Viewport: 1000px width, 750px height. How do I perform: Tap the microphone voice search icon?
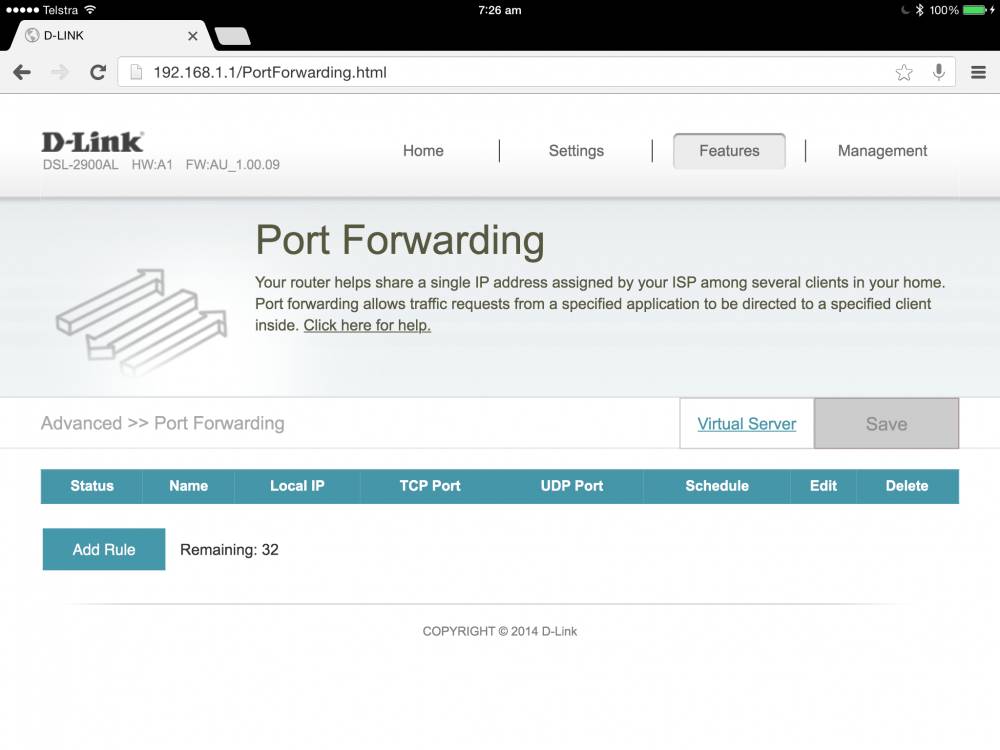point(939,72)
